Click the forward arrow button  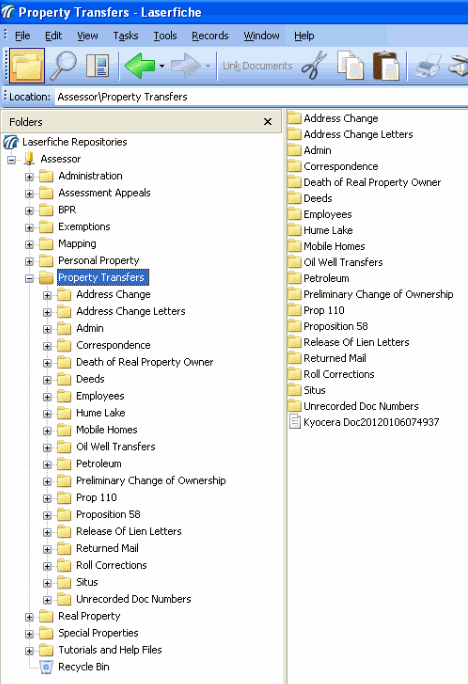click(x=185, y=66)
